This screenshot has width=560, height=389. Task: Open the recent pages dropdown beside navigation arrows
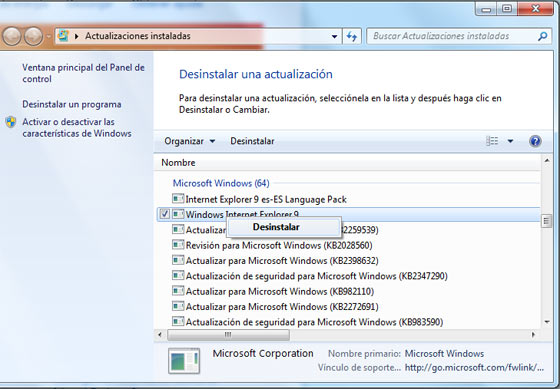pyautogui.click(x=49, y=36)
